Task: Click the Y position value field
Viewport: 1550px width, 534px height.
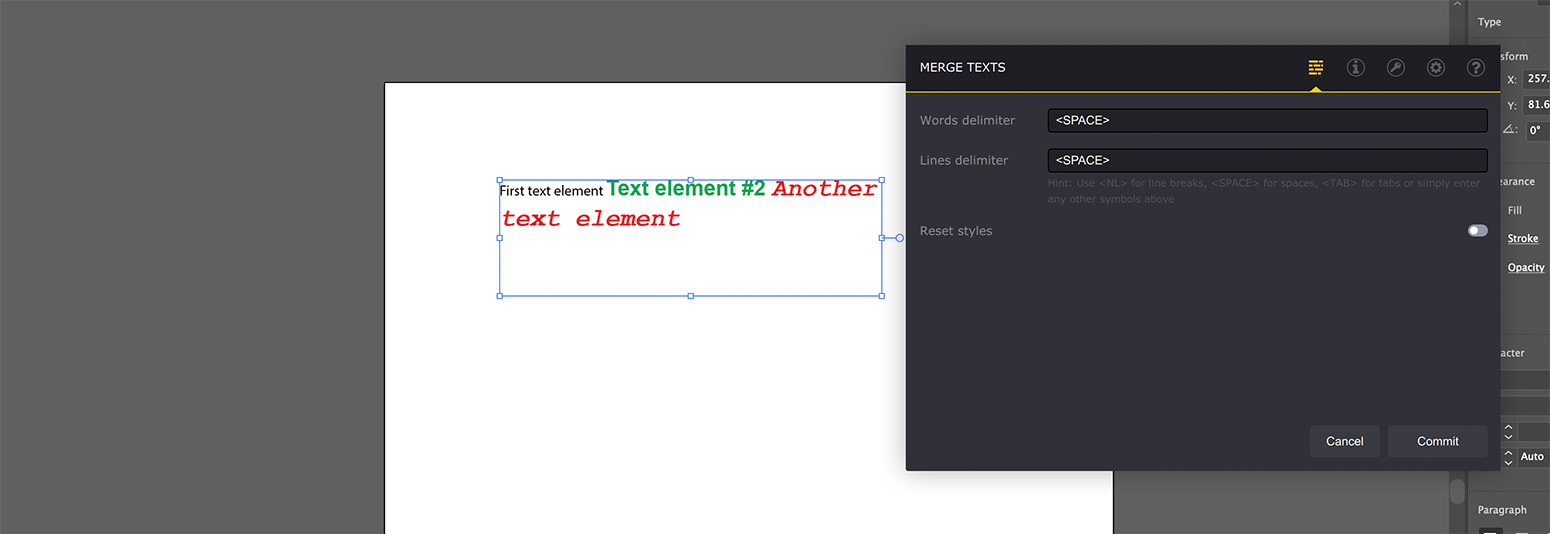Action: tap(1537, 105)
